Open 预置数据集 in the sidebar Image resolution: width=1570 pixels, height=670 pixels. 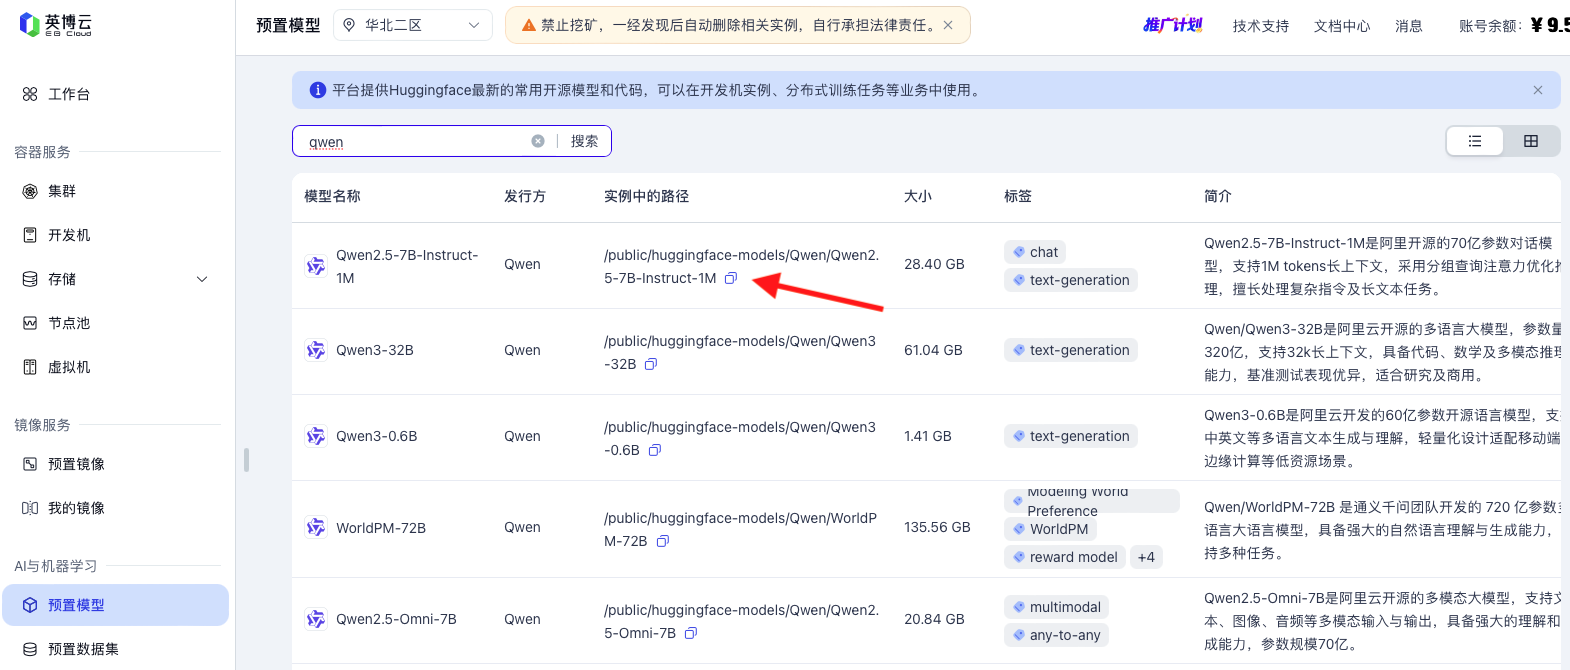click(83, 649)
